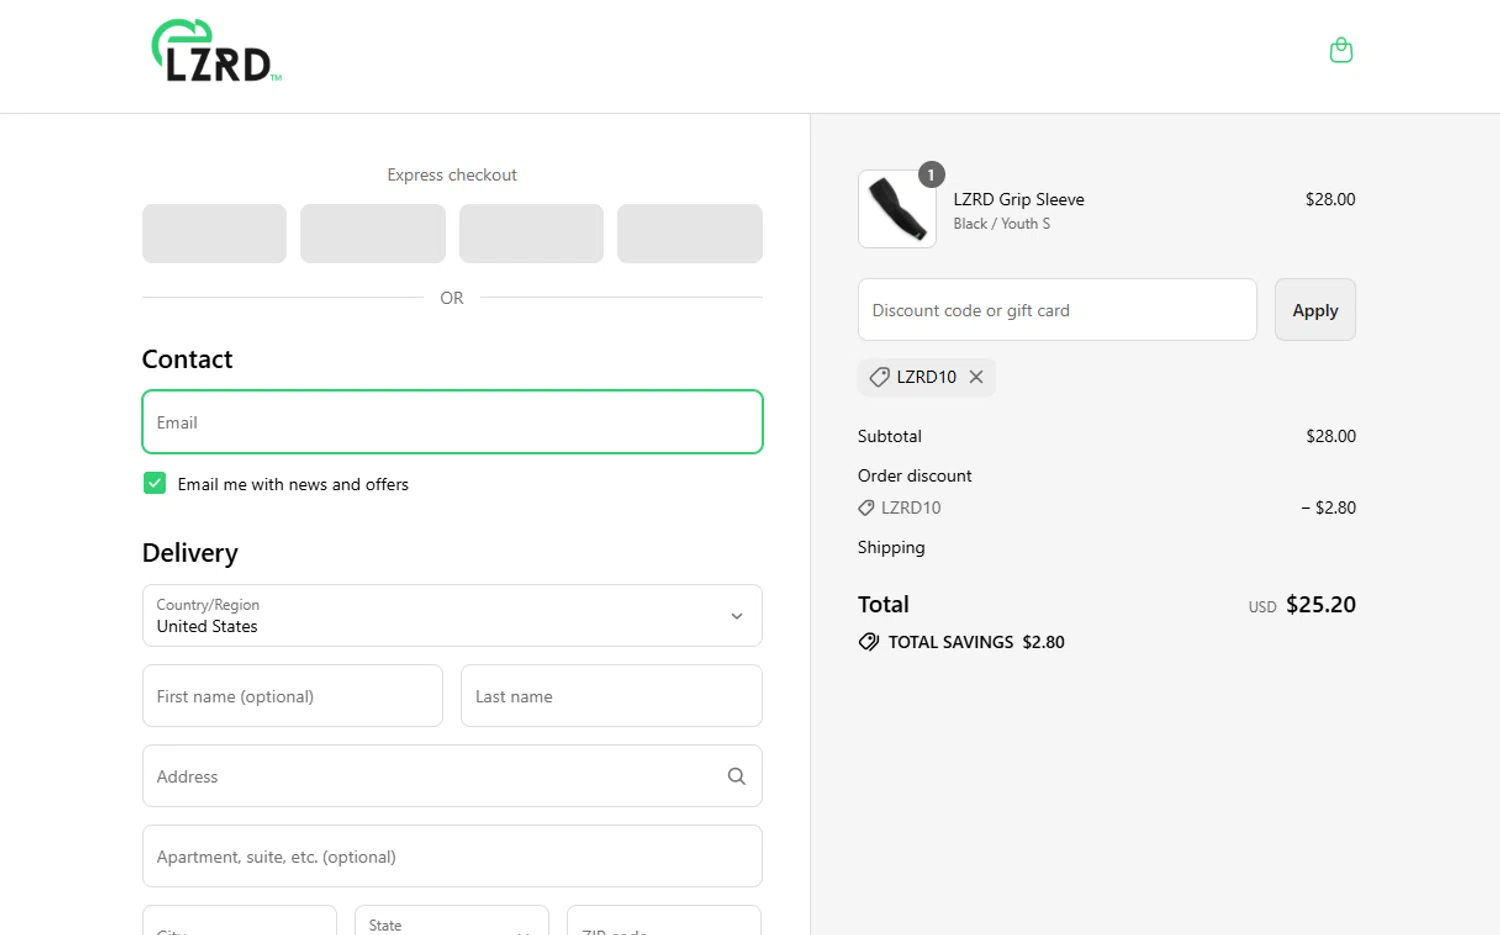Click the Express checkout heading
Image resolution: width=1500 pixels, height=935 pixels.
pos(452,175)
